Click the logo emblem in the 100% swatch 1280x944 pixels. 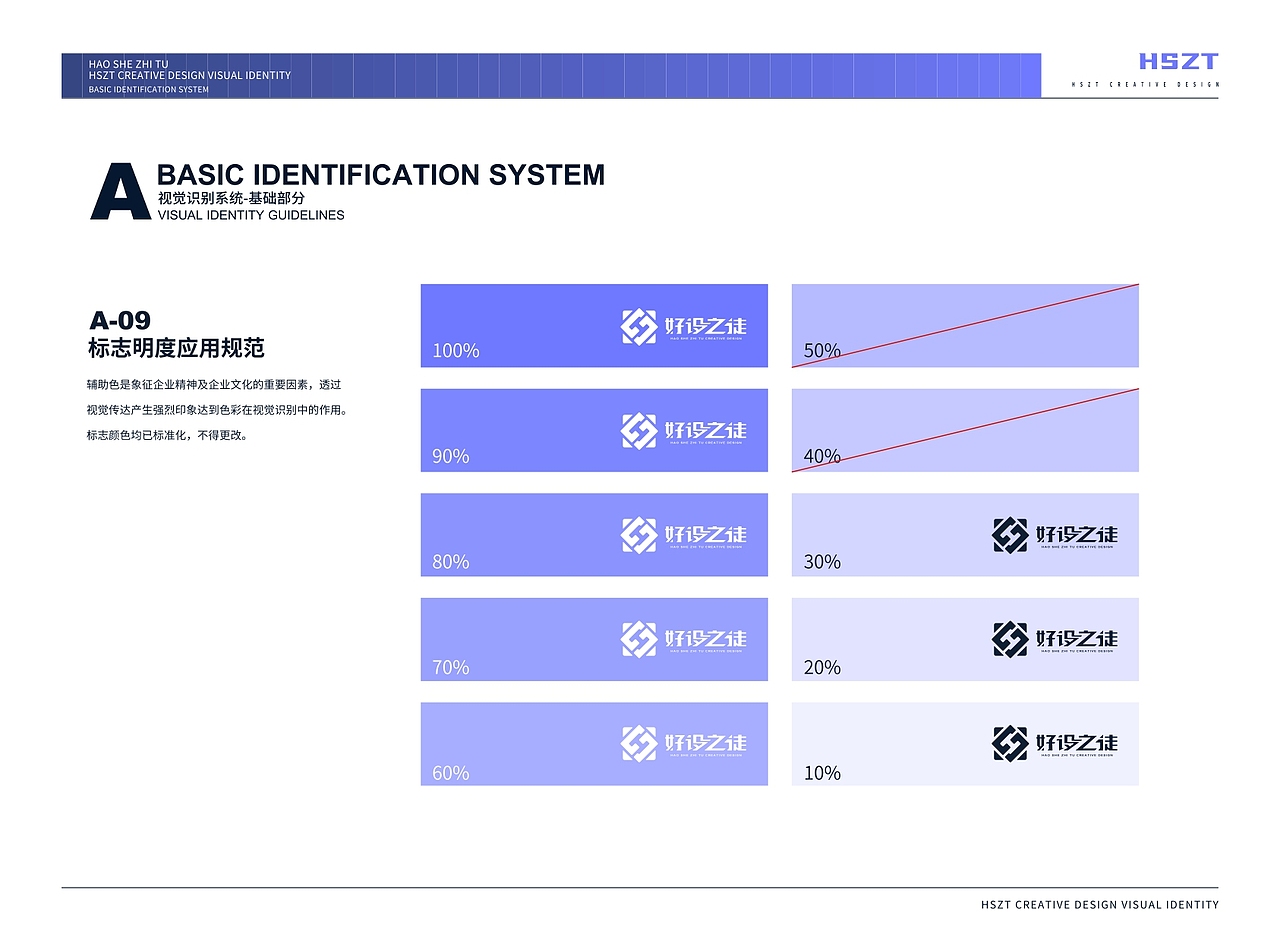click(x=638, y=326)
